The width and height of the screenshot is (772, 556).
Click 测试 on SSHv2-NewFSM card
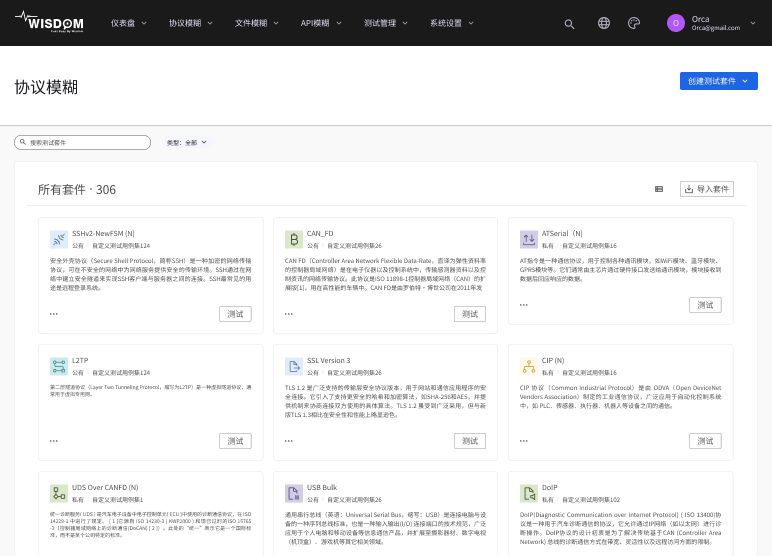click(x=235, y=314)
